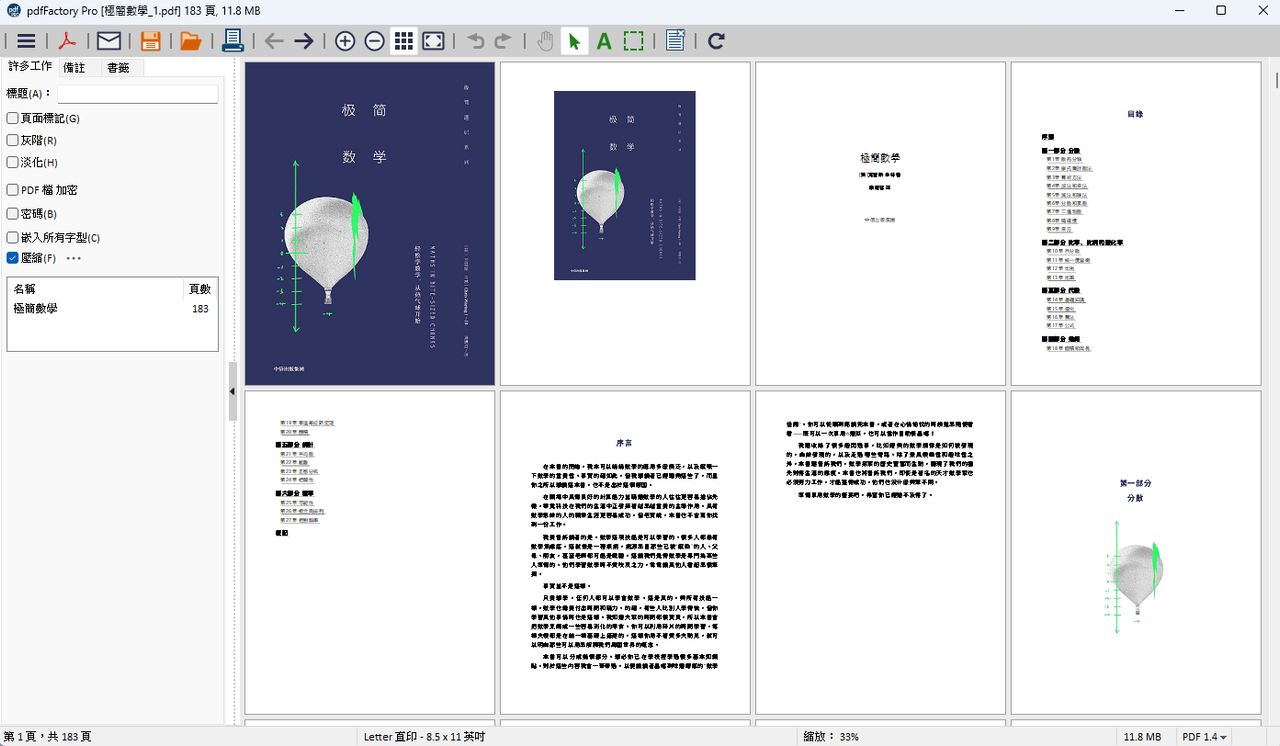The height and width of the screenshot is (746, 1280).
Task: Click the refresh arrow icon
Action: click(x=716, y=41)
